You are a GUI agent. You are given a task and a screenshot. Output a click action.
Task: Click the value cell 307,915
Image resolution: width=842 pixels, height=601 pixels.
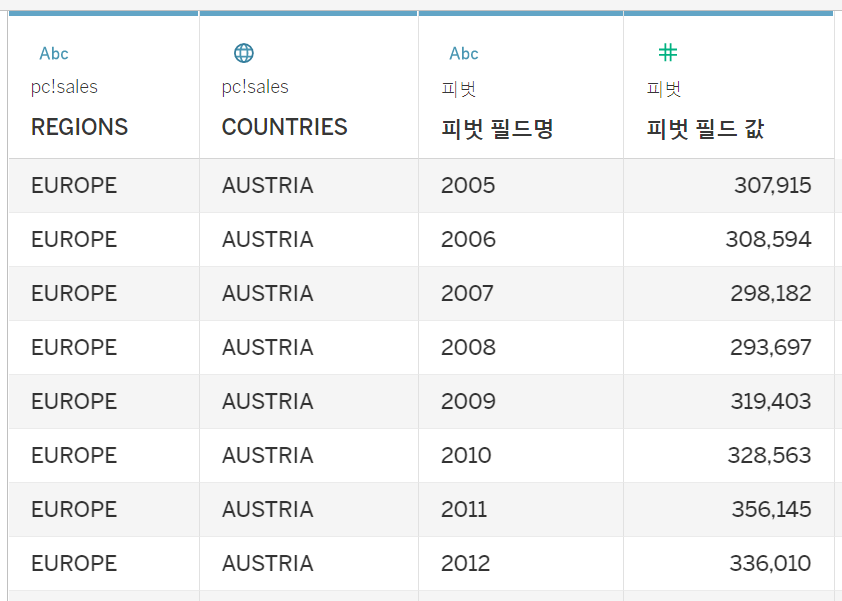point(729,186)
